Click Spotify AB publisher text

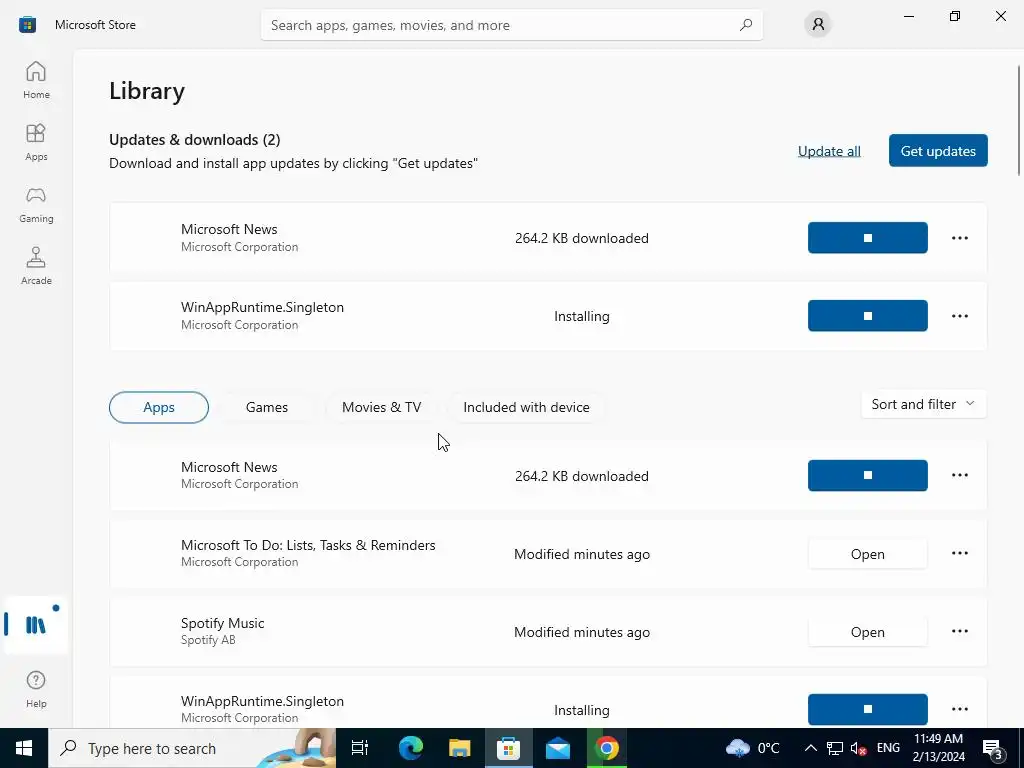click(208, 640)
